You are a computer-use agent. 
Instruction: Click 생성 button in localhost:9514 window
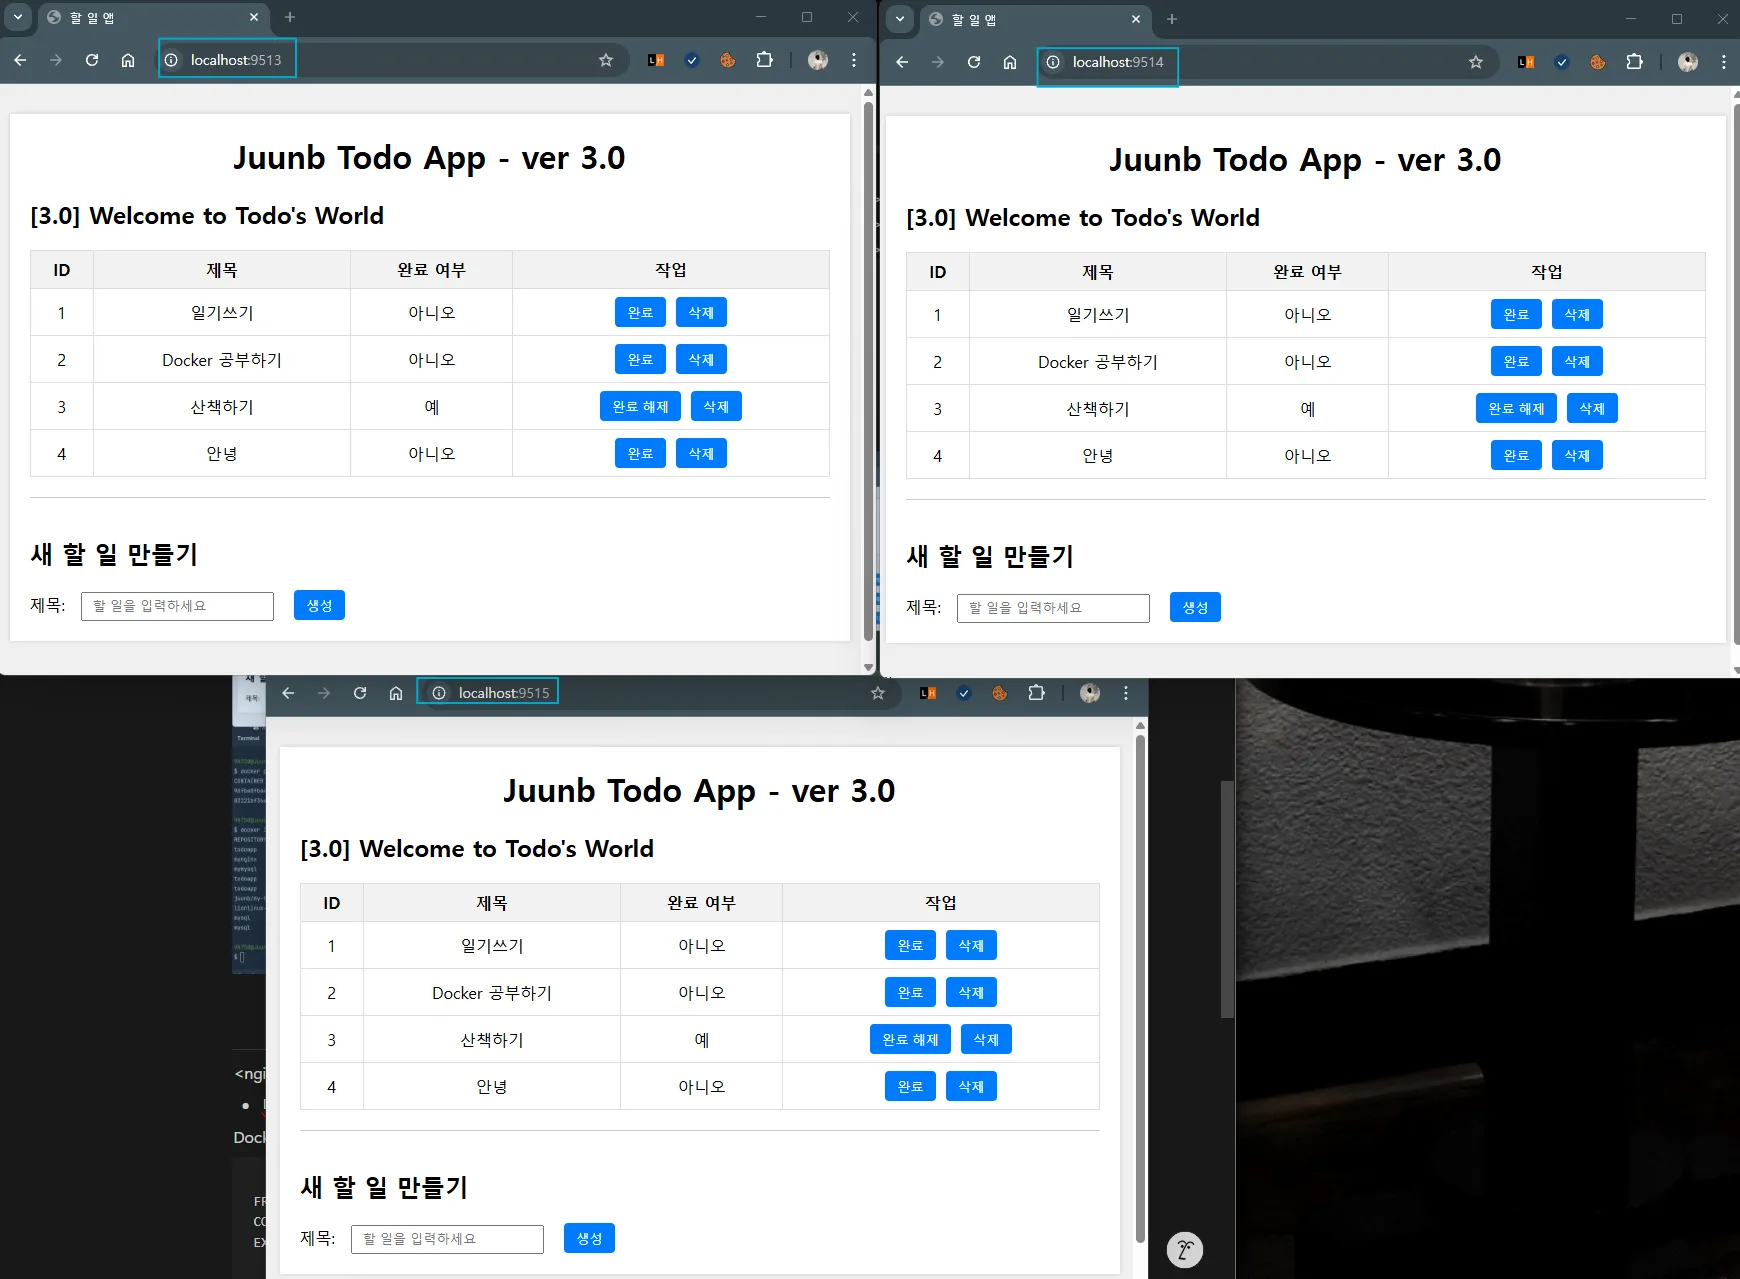click(x=1195, y=607)
